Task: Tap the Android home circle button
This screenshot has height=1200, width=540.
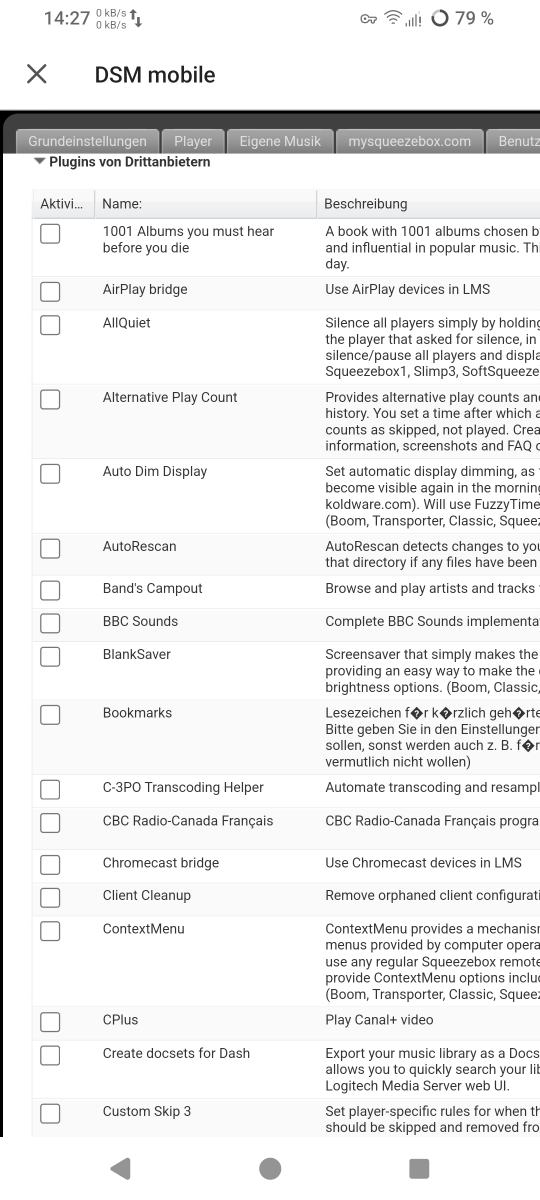Action: pyautogui.click(x=270, y=1168)
